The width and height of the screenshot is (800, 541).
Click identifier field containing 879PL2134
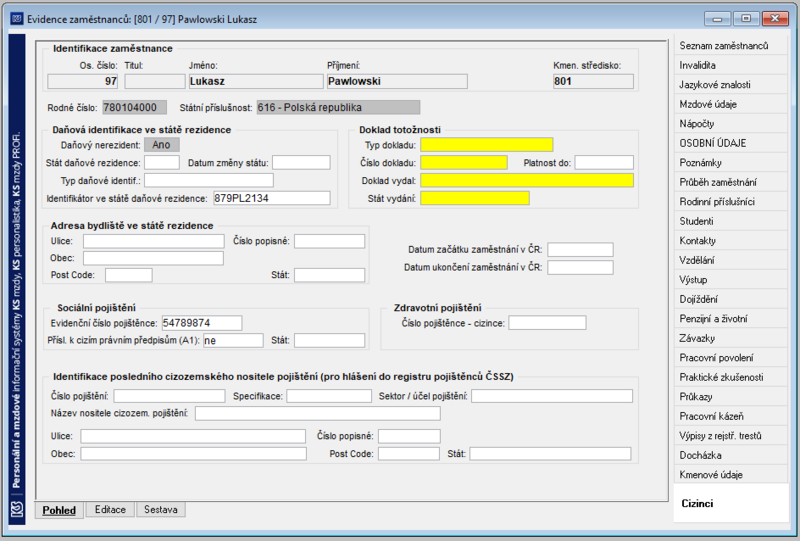271,198
